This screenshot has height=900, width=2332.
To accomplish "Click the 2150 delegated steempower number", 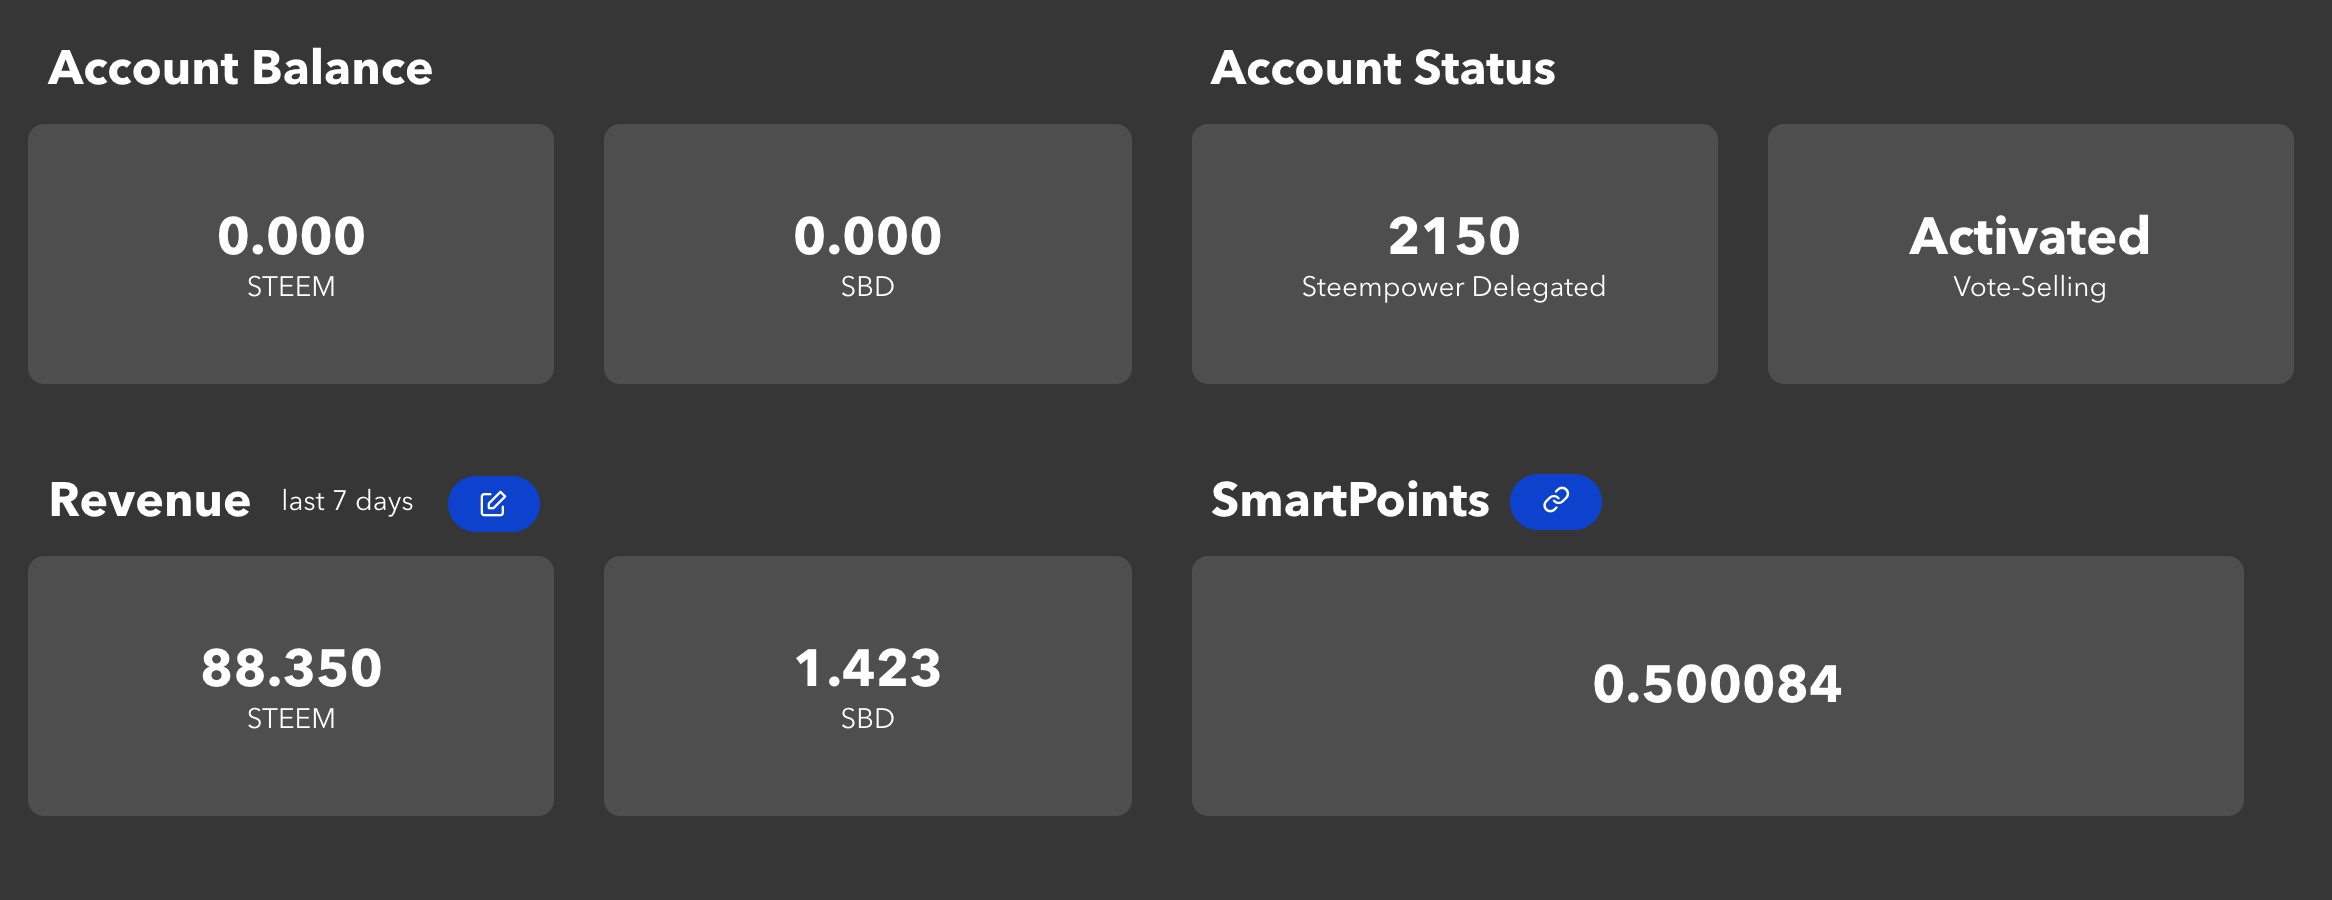I will (1454, 236).
